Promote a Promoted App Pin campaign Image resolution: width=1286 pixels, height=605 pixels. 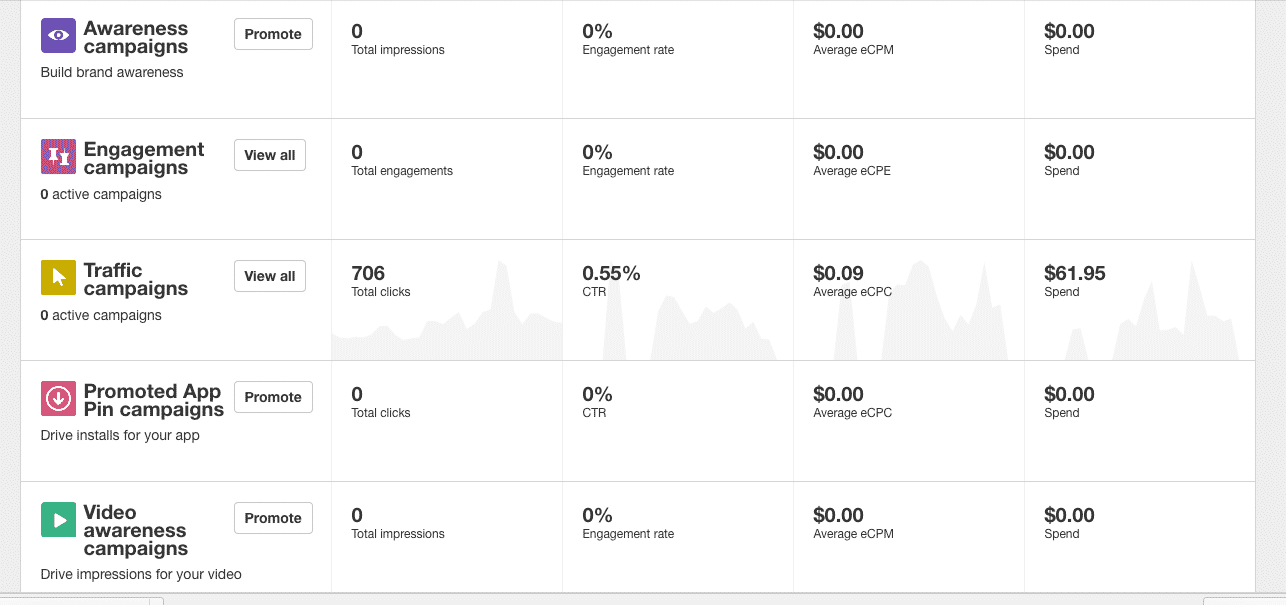coord(273,397)
